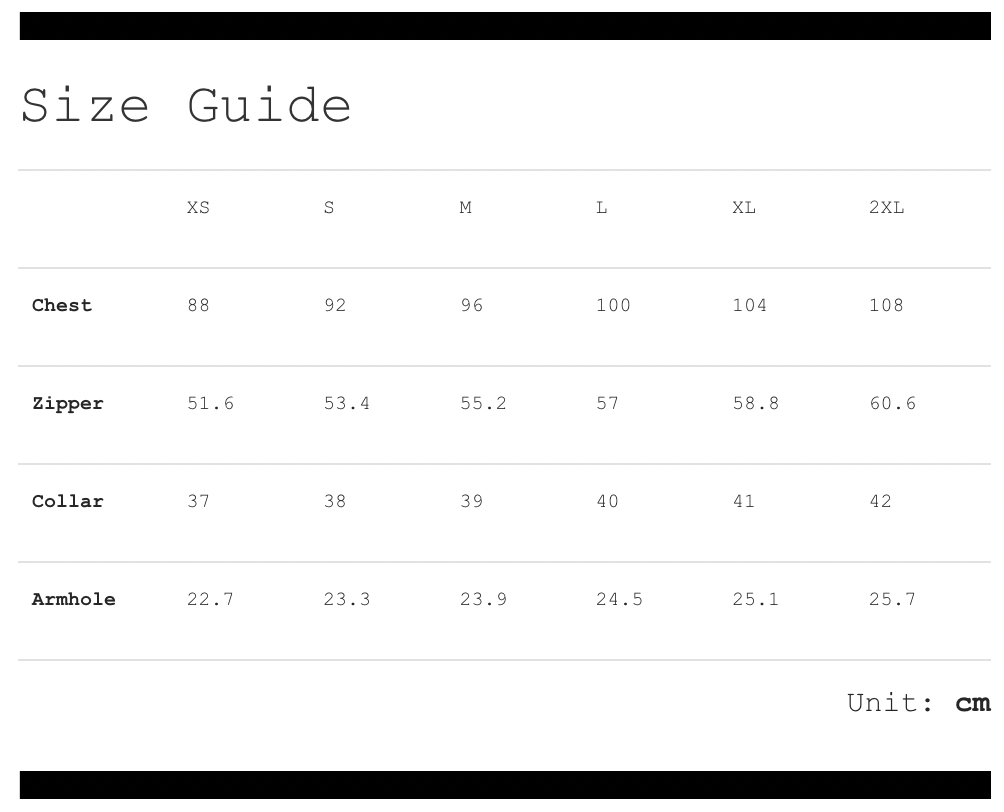Image resolution: width=1004 pixels, height=812 pixels.
Task: Click the M zipper value 55.2
Action: pos(483,404)
